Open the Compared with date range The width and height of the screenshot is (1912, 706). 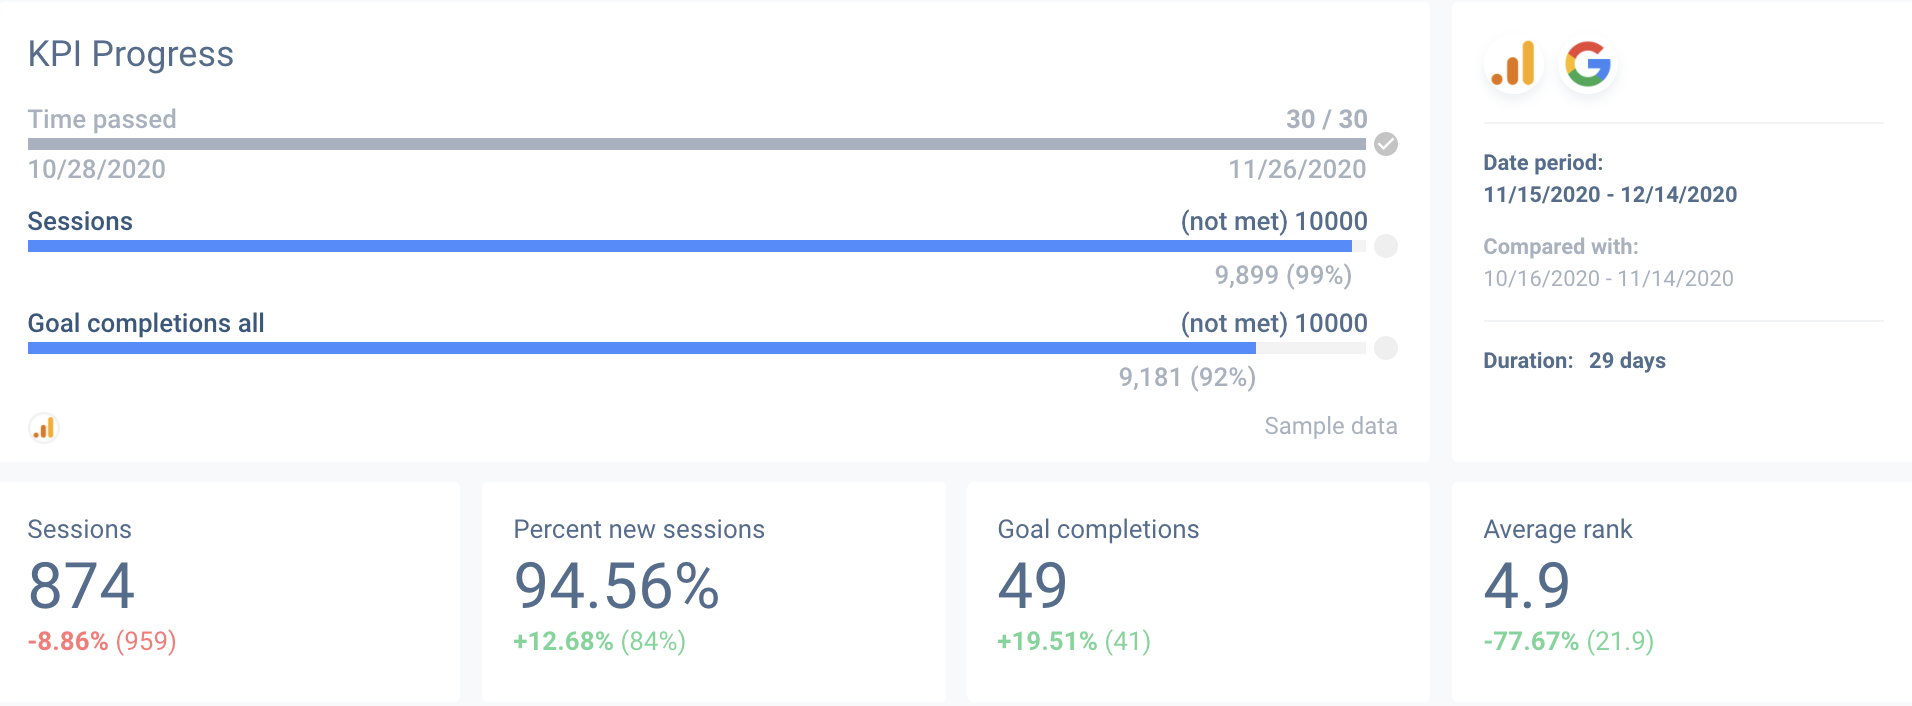[1608, 278]
